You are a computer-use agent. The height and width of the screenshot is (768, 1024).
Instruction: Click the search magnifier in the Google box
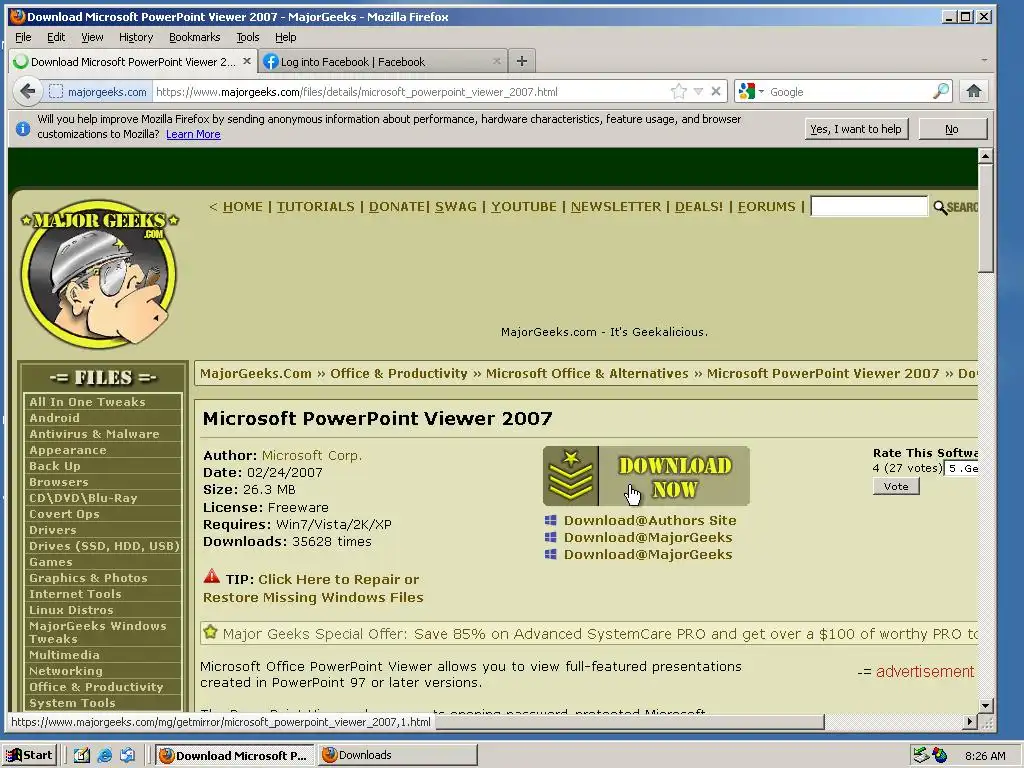point(941,91)
